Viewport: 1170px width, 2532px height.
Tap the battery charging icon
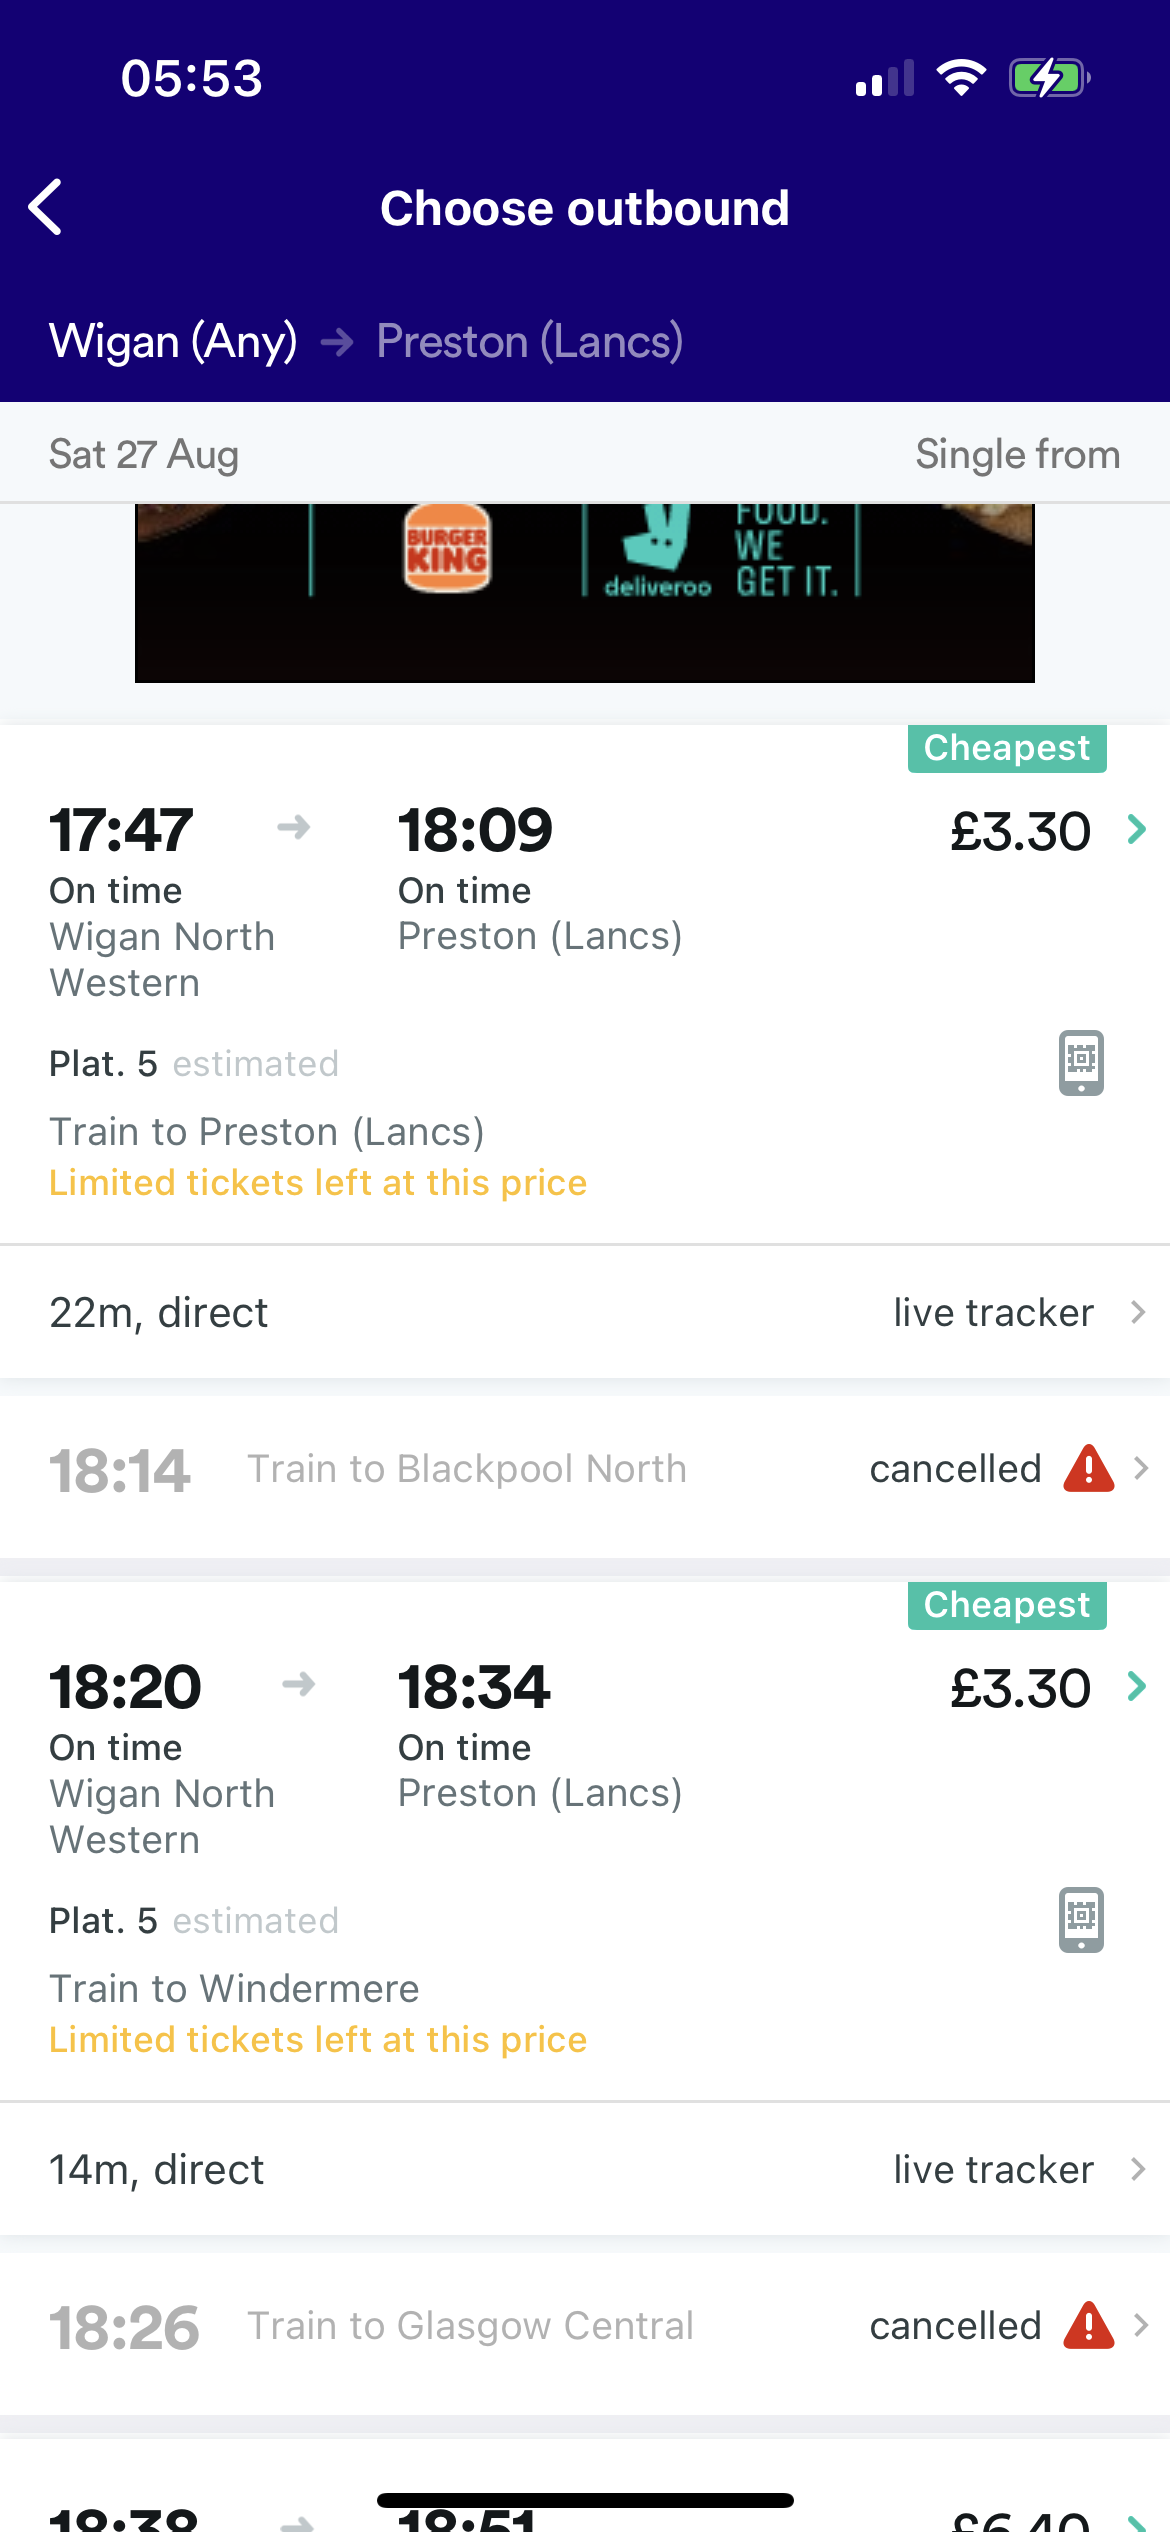[x=1049, y=78]
